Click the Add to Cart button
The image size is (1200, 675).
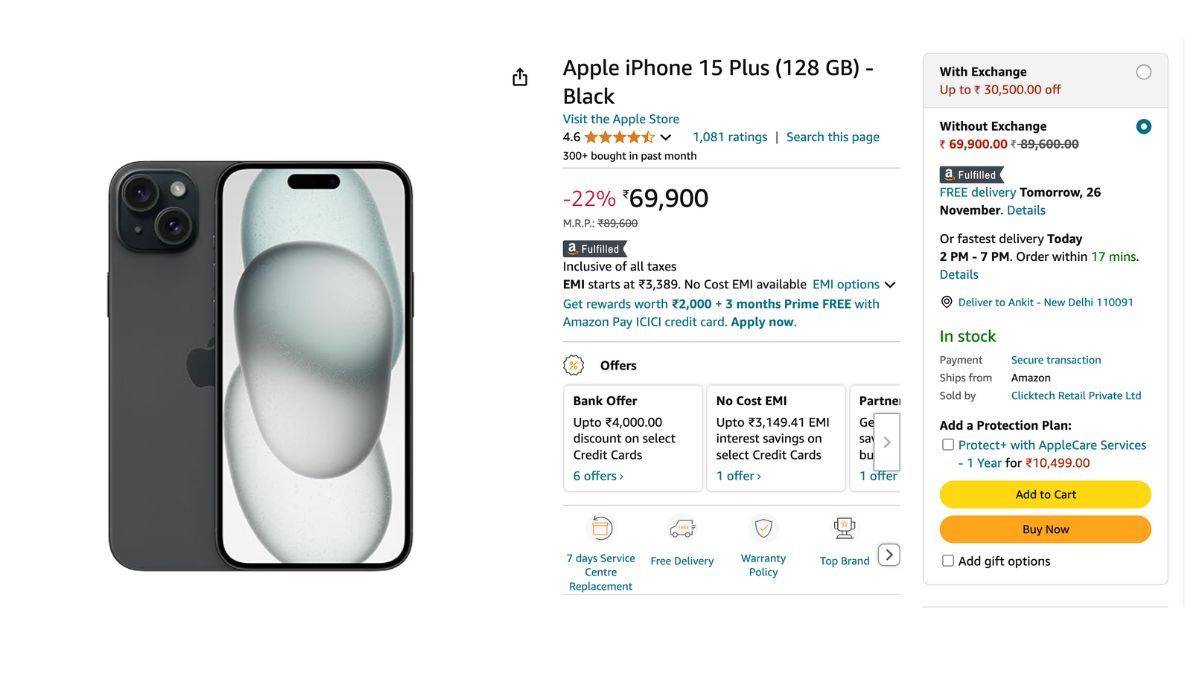pyautogui.click(x=1045, y=494)
